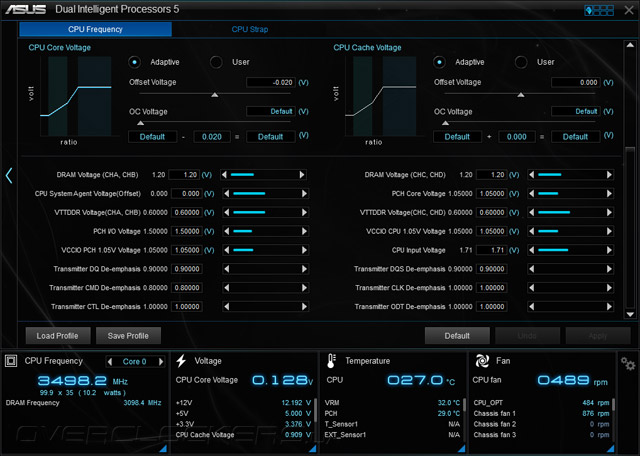
Task: Click CPU Cache Offset Voltage field 0.000
Action: (x=576, y=82)
